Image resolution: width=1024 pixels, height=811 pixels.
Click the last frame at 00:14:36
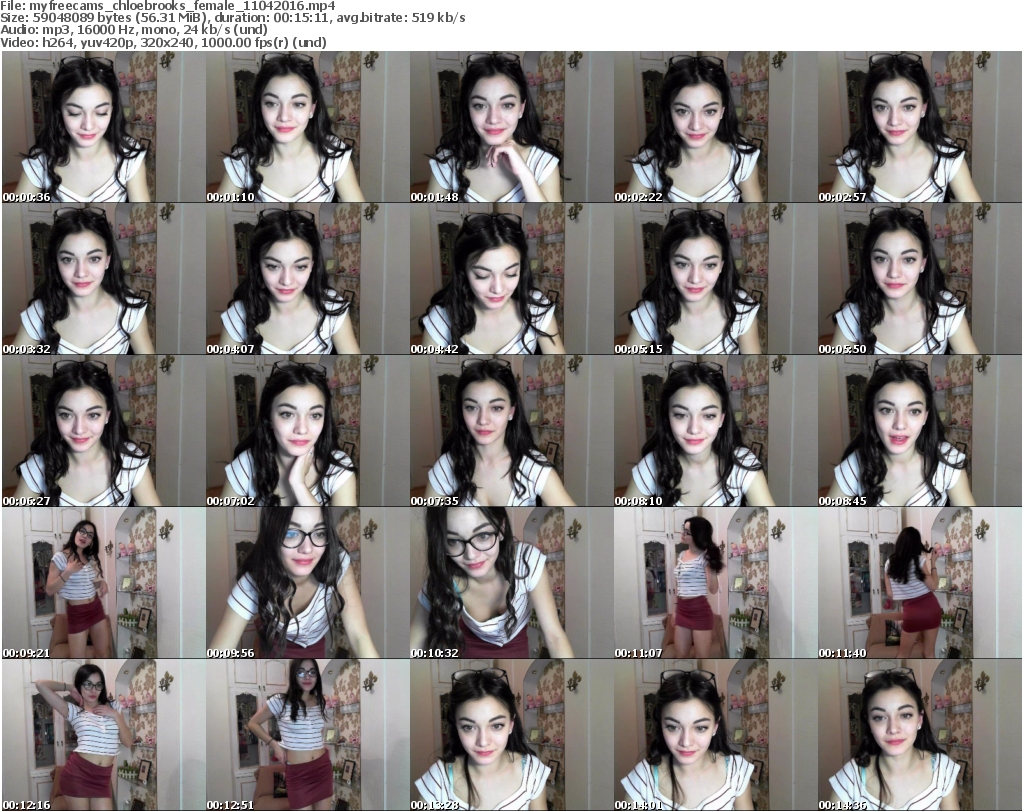(919, 736)
